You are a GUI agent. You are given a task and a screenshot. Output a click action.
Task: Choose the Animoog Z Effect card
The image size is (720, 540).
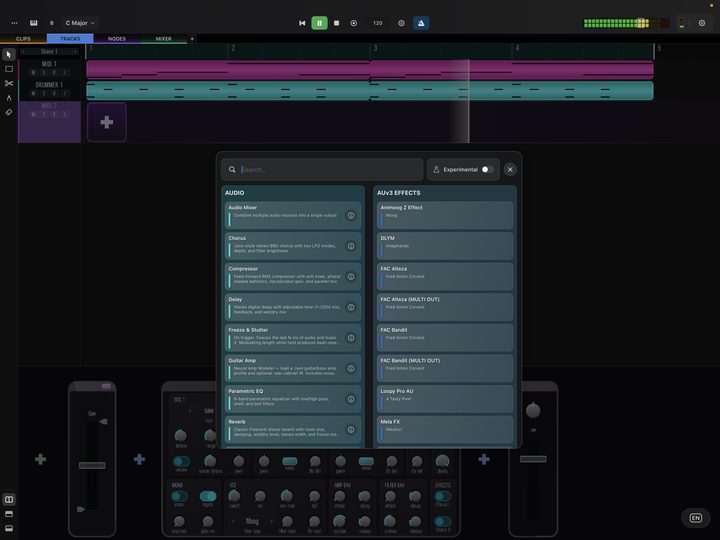click(x=445, y=215)
